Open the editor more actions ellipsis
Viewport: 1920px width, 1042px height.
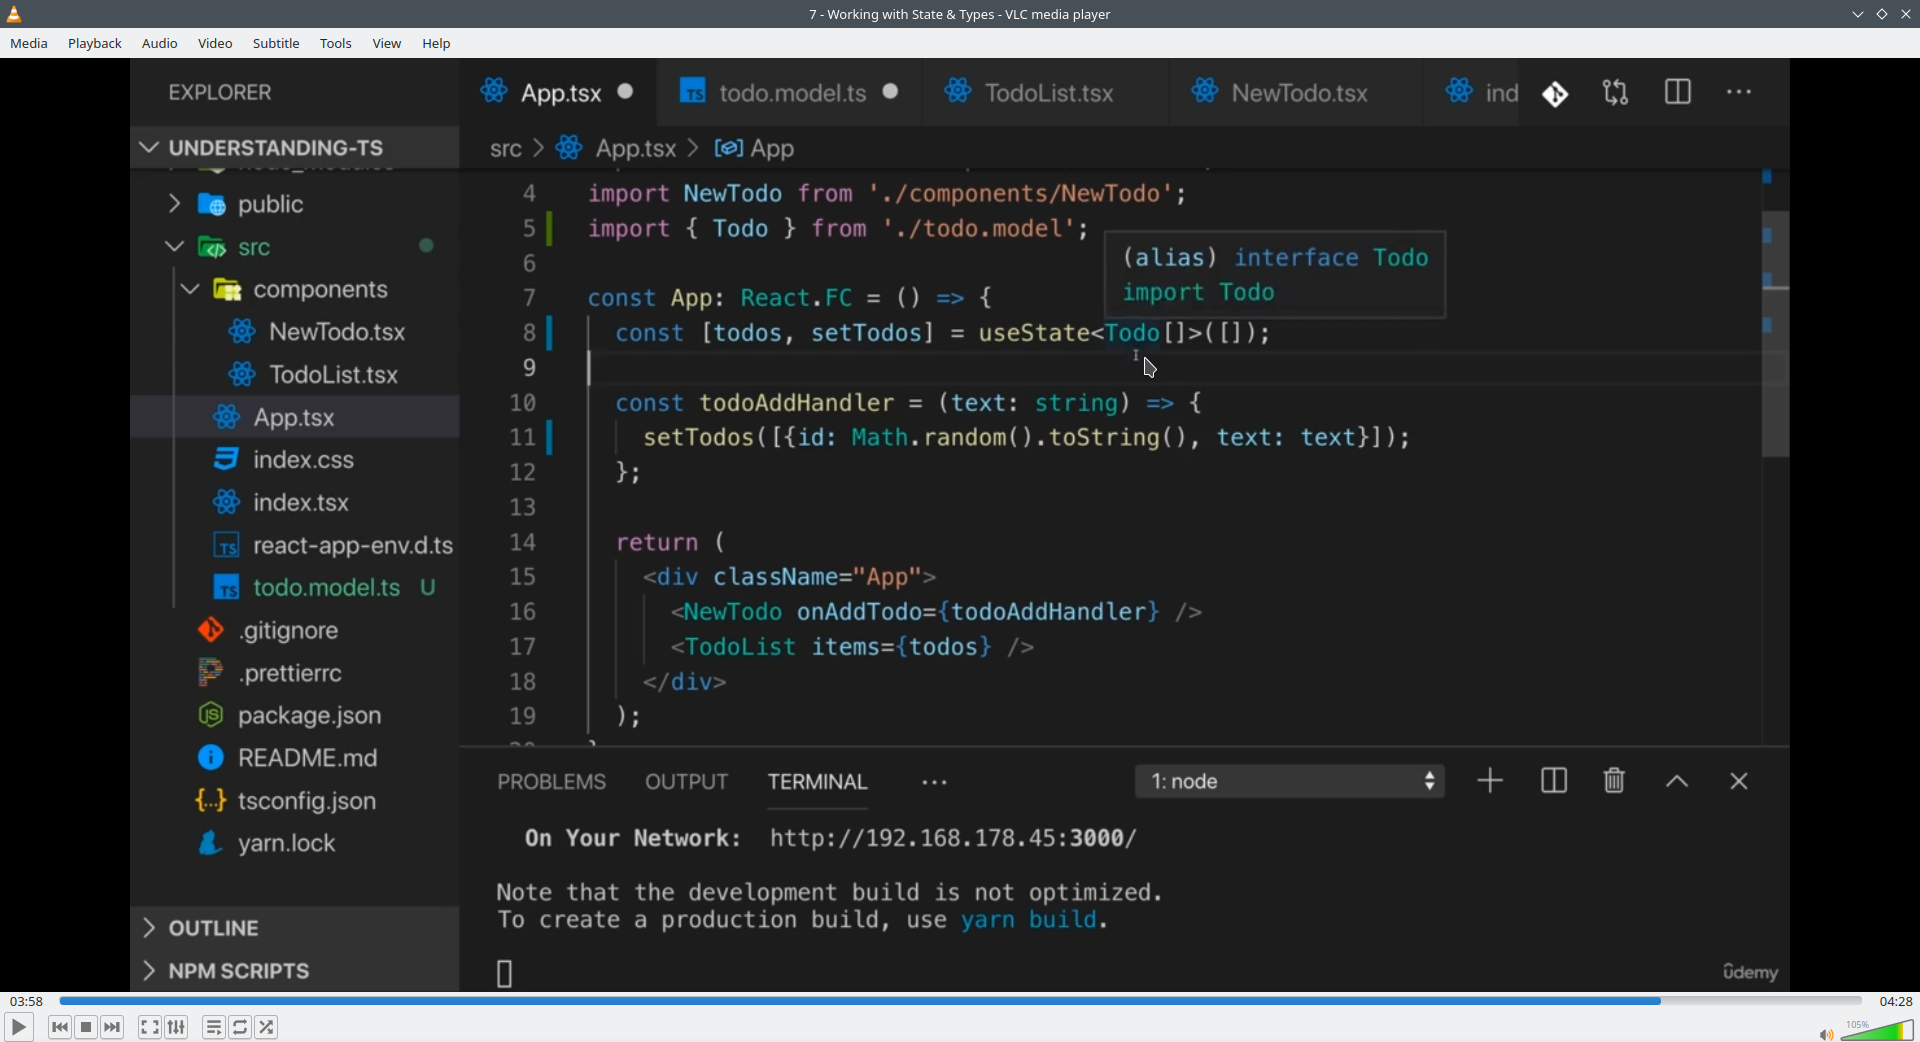pos(1740,93)
